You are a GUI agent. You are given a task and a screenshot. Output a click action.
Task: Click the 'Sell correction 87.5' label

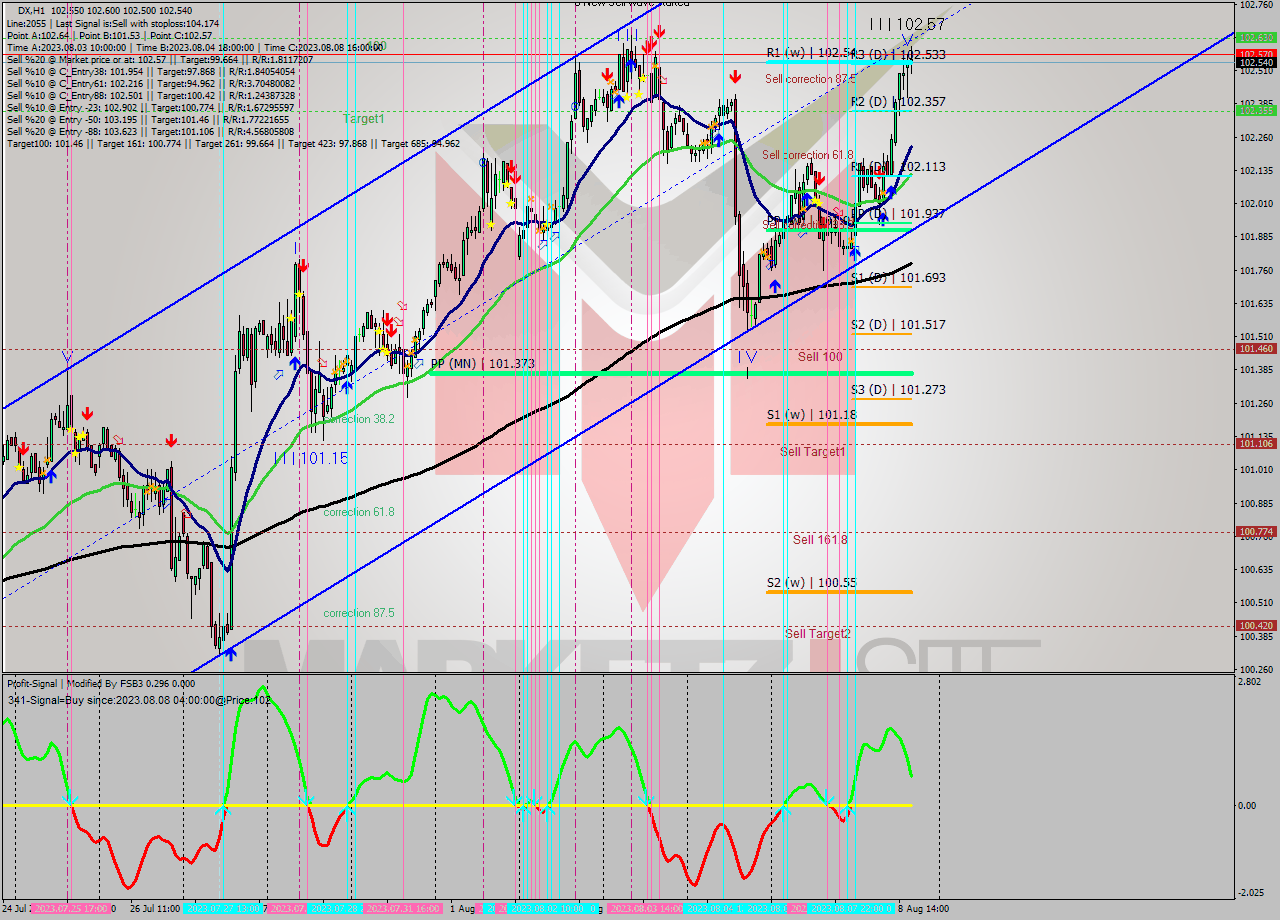pyautogui.click(x=811, y=79)
